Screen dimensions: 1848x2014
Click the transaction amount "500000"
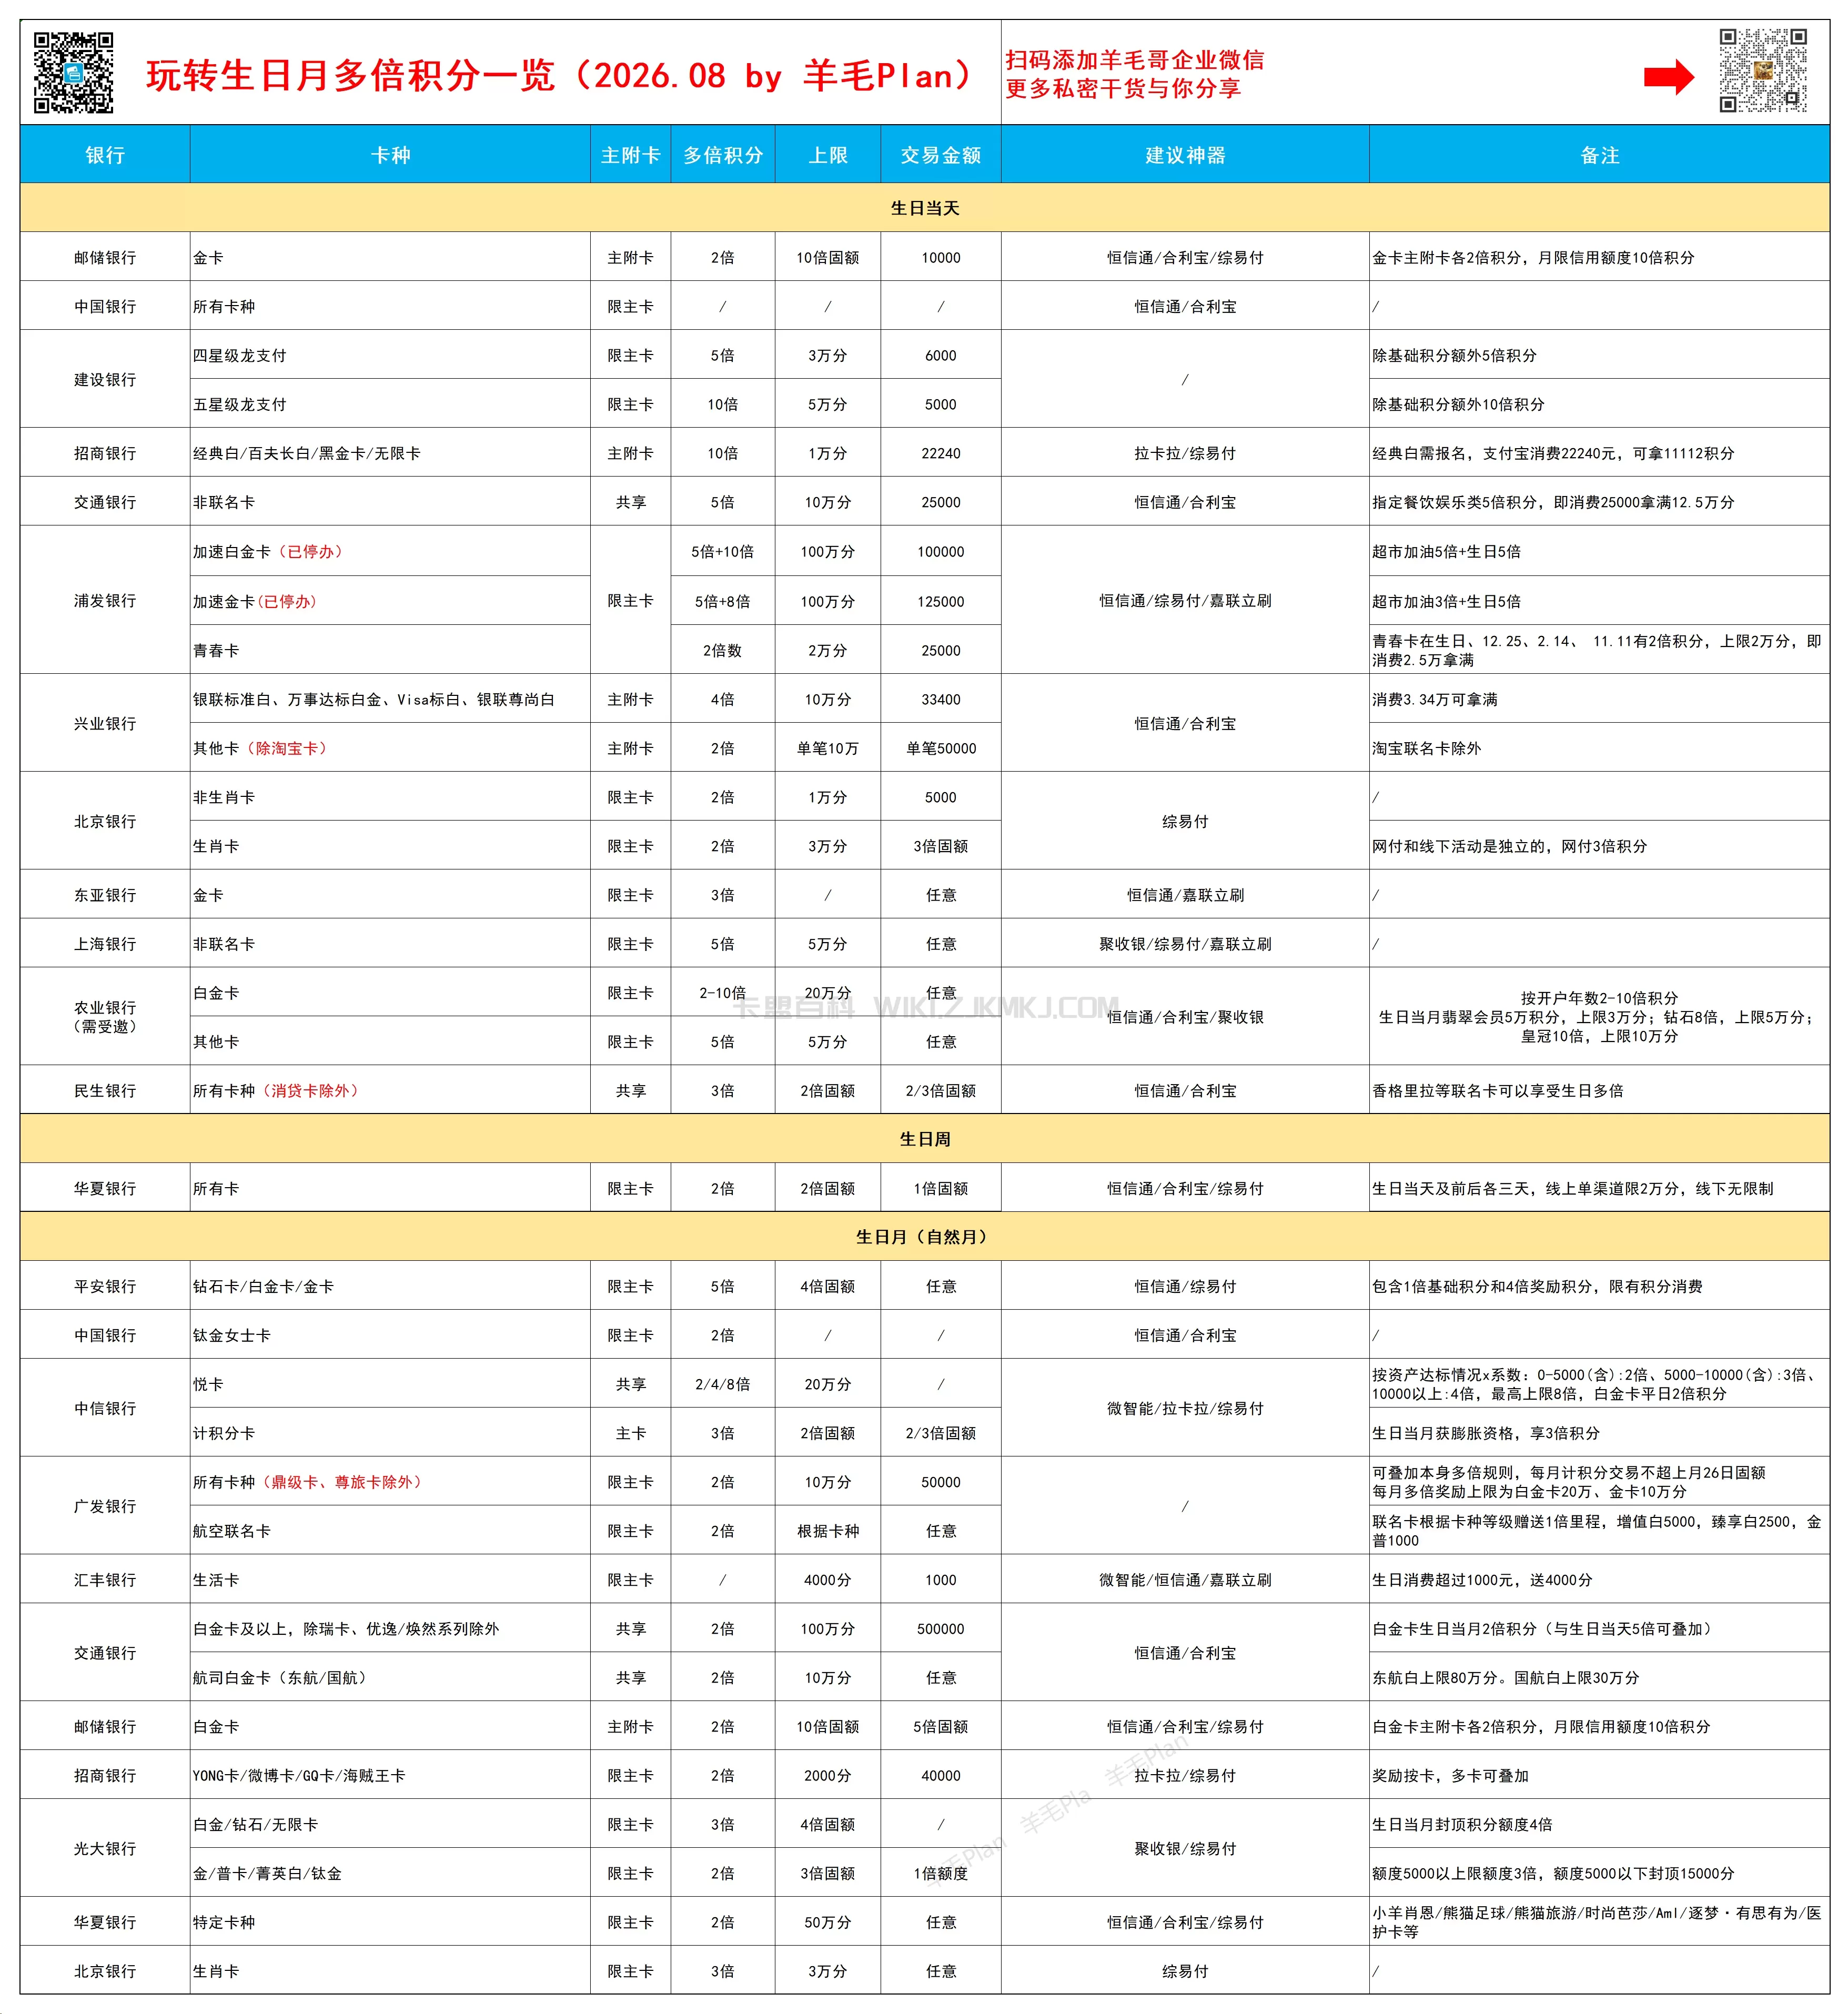coord(941,1629)
